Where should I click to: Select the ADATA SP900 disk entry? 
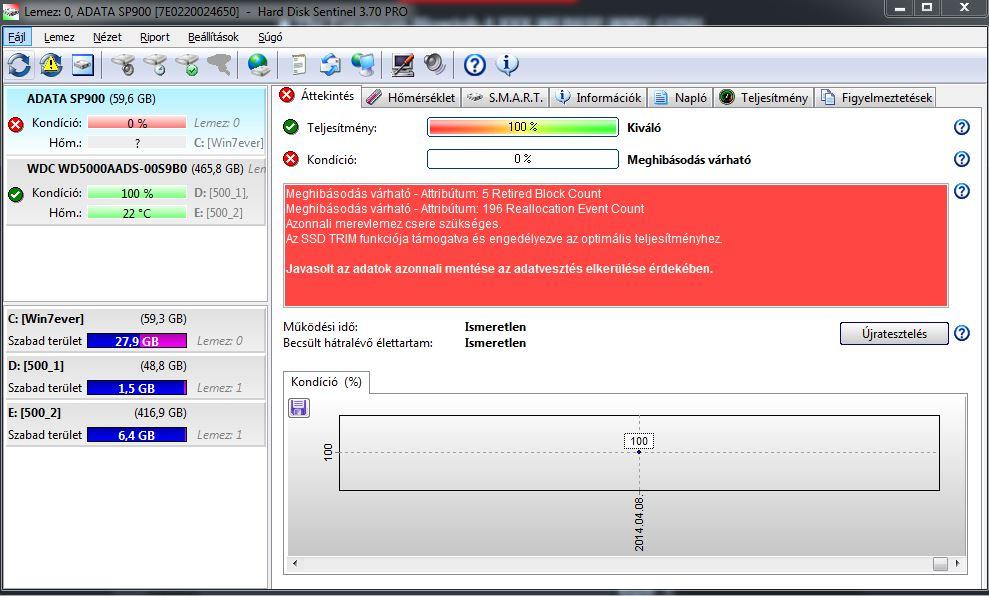[136, 121]
